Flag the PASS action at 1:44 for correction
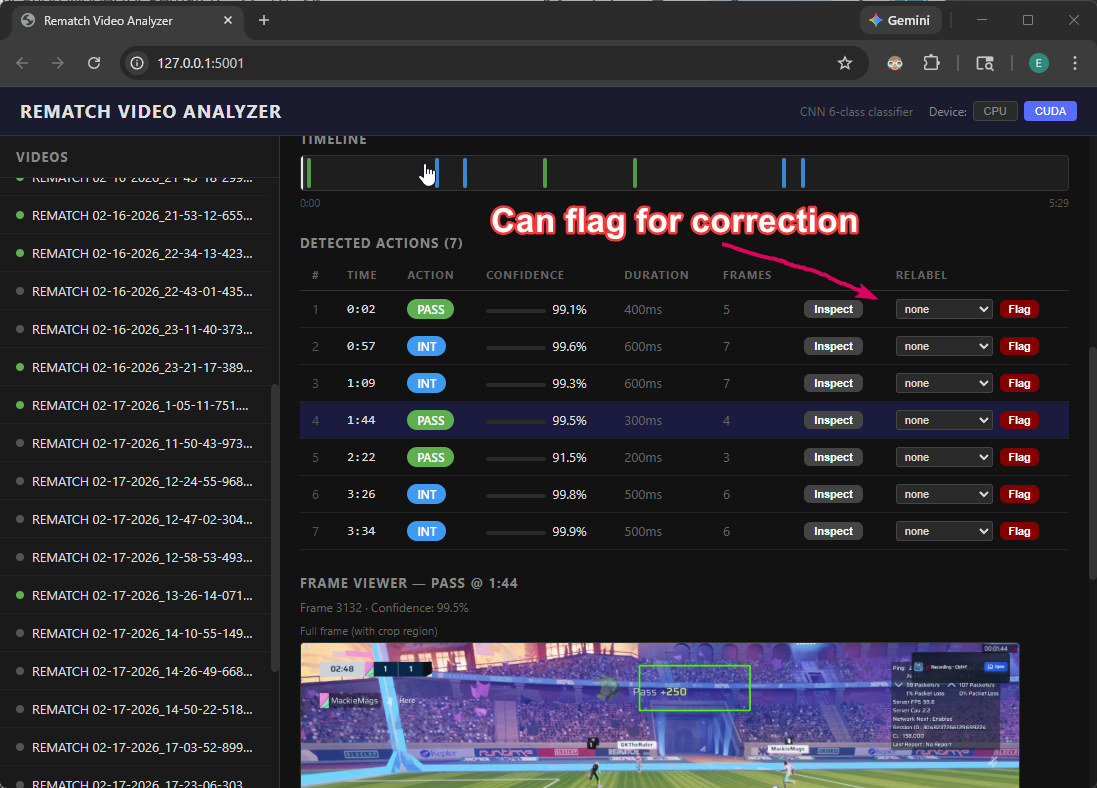The image size is (1097, 788). (x=1019, y=420)
